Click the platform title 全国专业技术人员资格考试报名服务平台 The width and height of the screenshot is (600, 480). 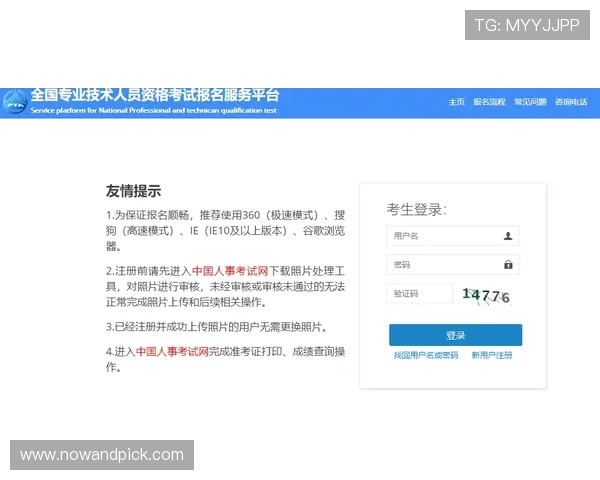[155, 95]
